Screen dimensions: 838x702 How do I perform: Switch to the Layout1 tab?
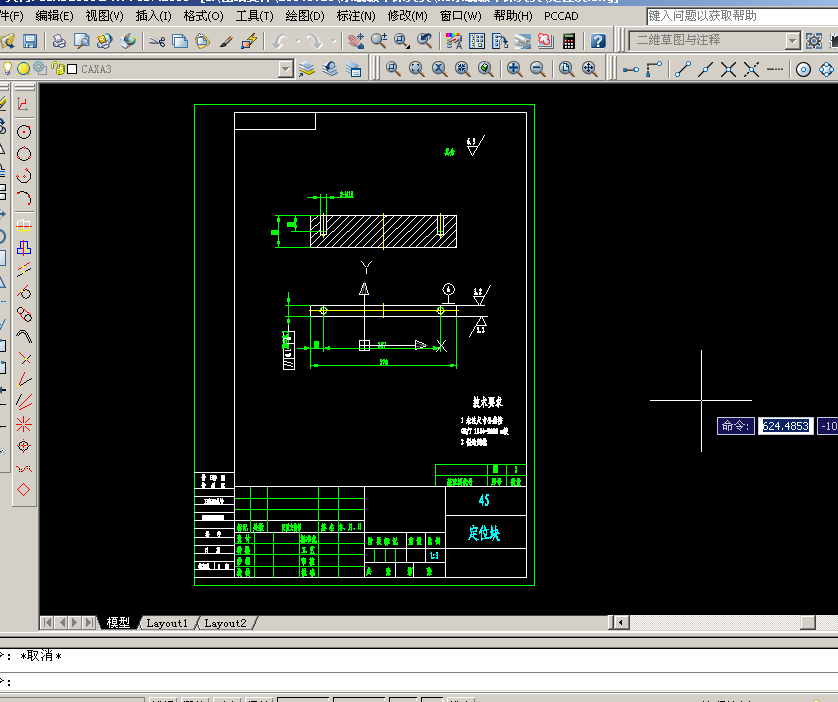(x=167, y=623)
